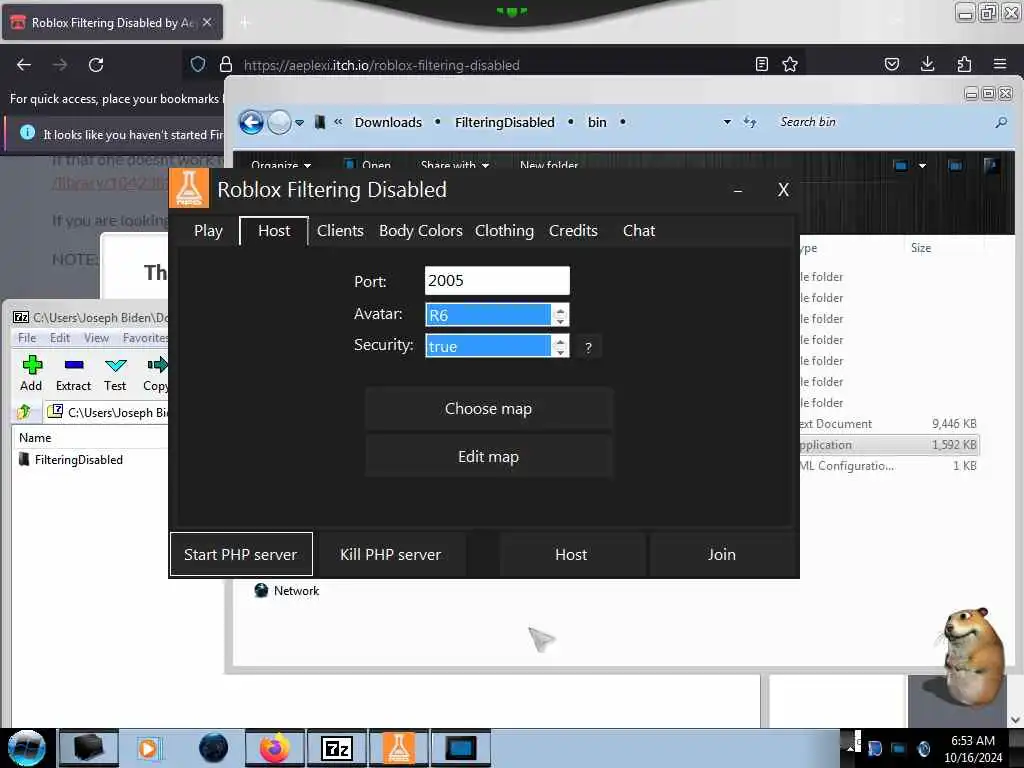Click the Search bin field
Screen dimensions: 1024x768
click(882, 122)
